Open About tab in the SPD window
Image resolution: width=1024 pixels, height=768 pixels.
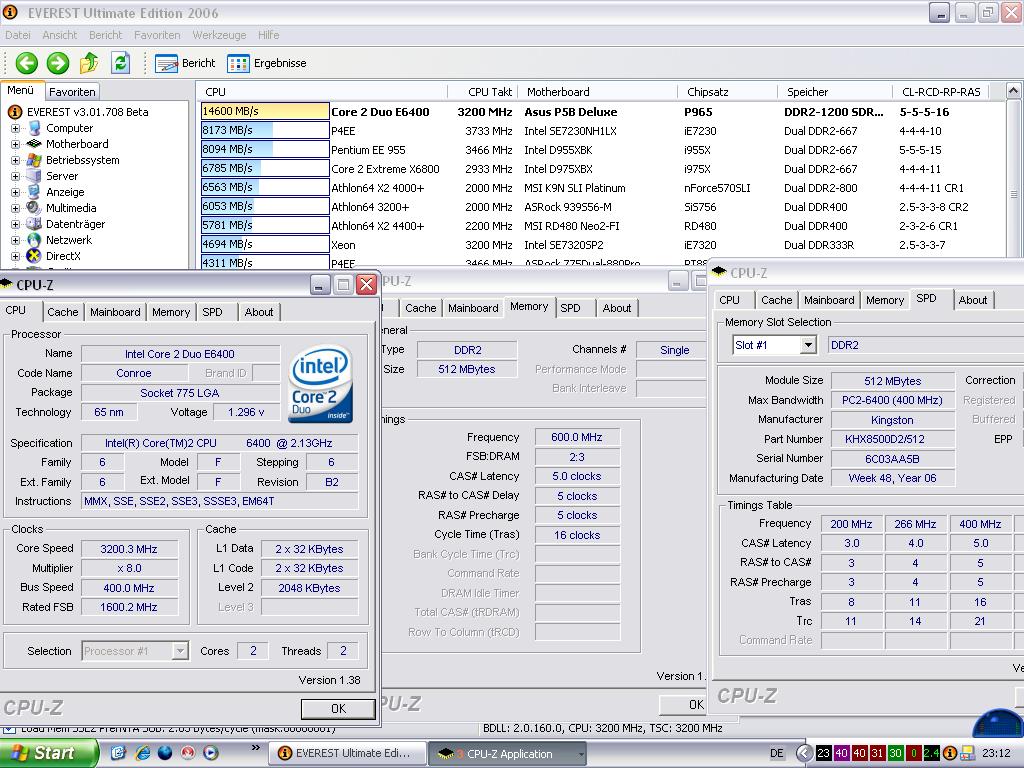[x=972, y=300]
